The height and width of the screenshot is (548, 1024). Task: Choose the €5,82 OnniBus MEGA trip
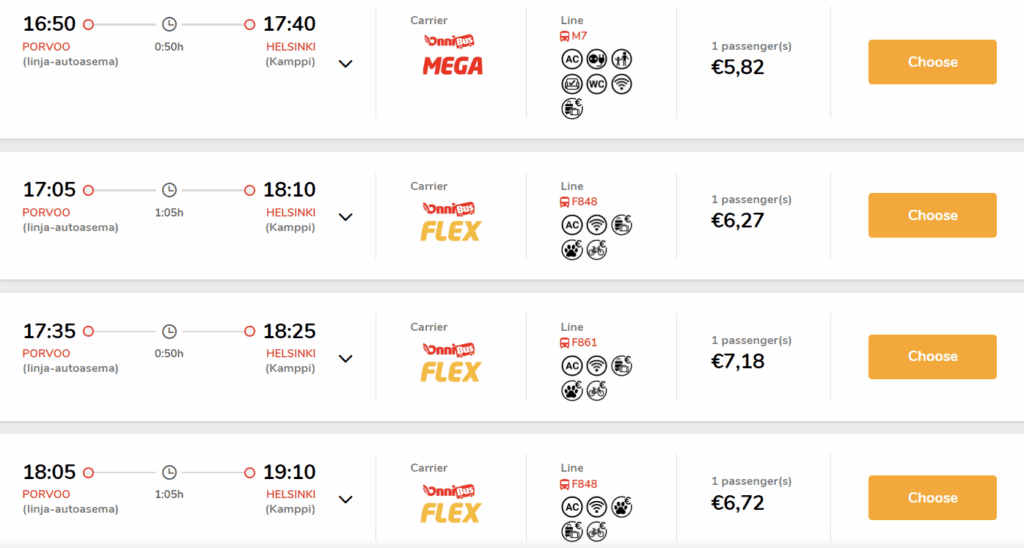[932, 62]
